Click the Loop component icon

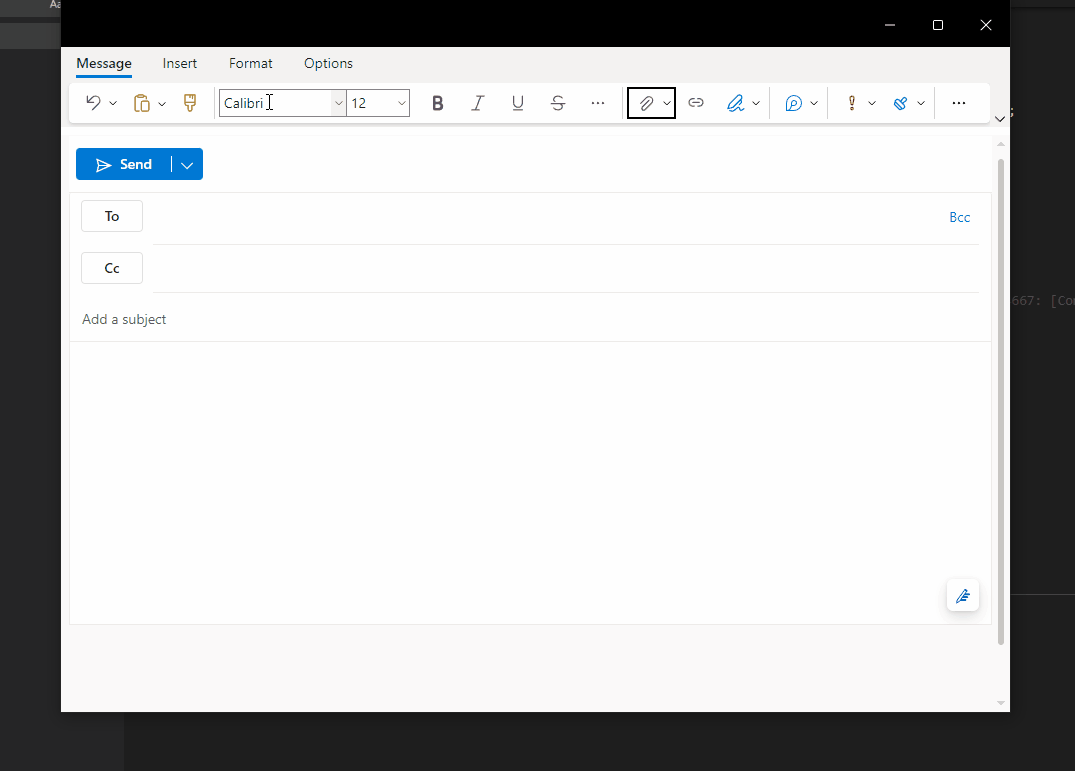[x=793, y=102]
